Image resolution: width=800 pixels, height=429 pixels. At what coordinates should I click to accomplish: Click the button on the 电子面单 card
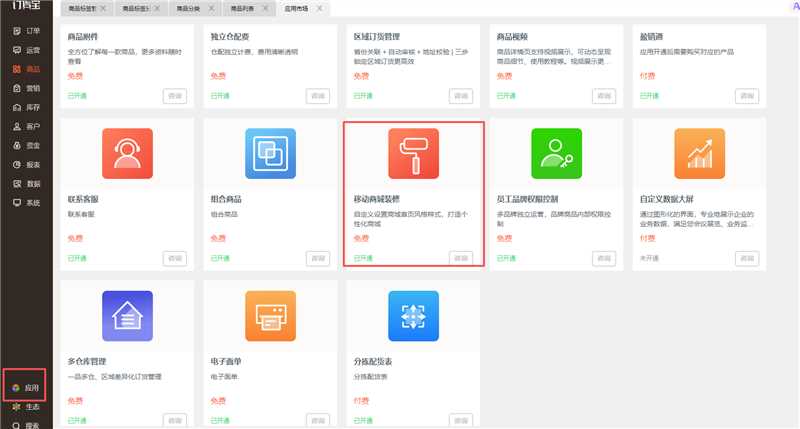pos(318,421)
